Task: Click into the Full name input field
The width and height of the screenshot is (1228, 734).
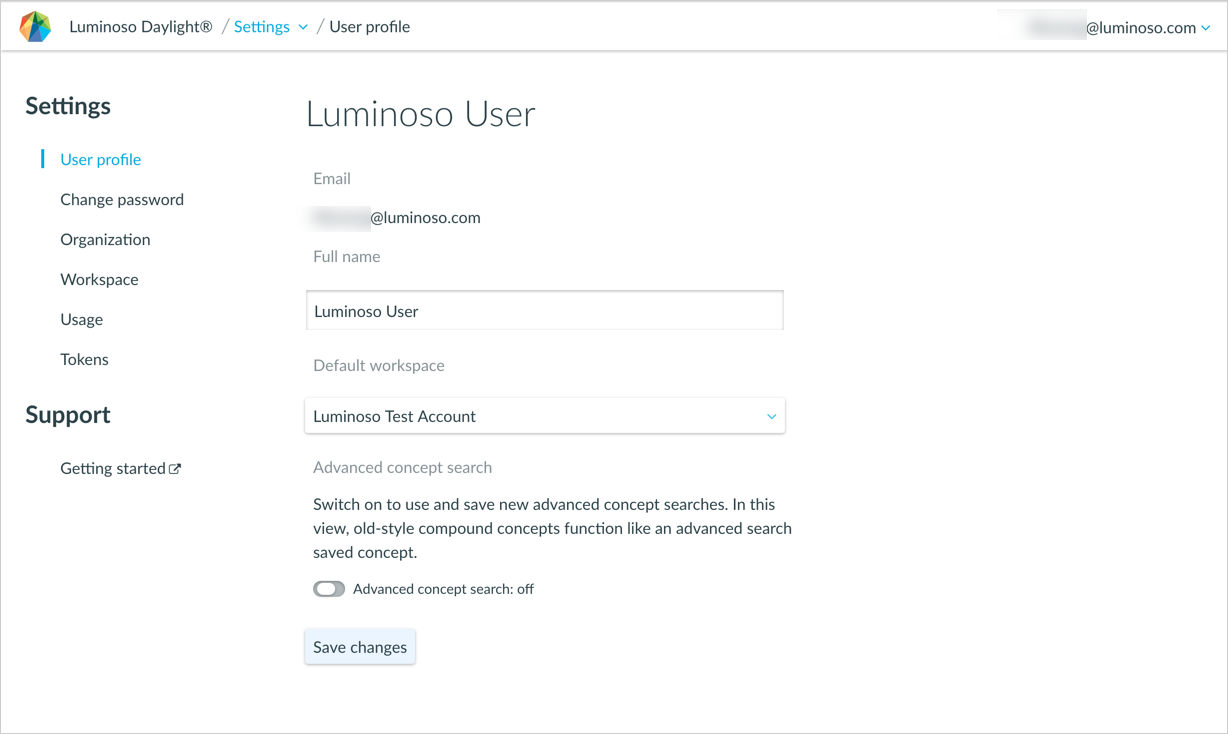Action: click(545, 311)
